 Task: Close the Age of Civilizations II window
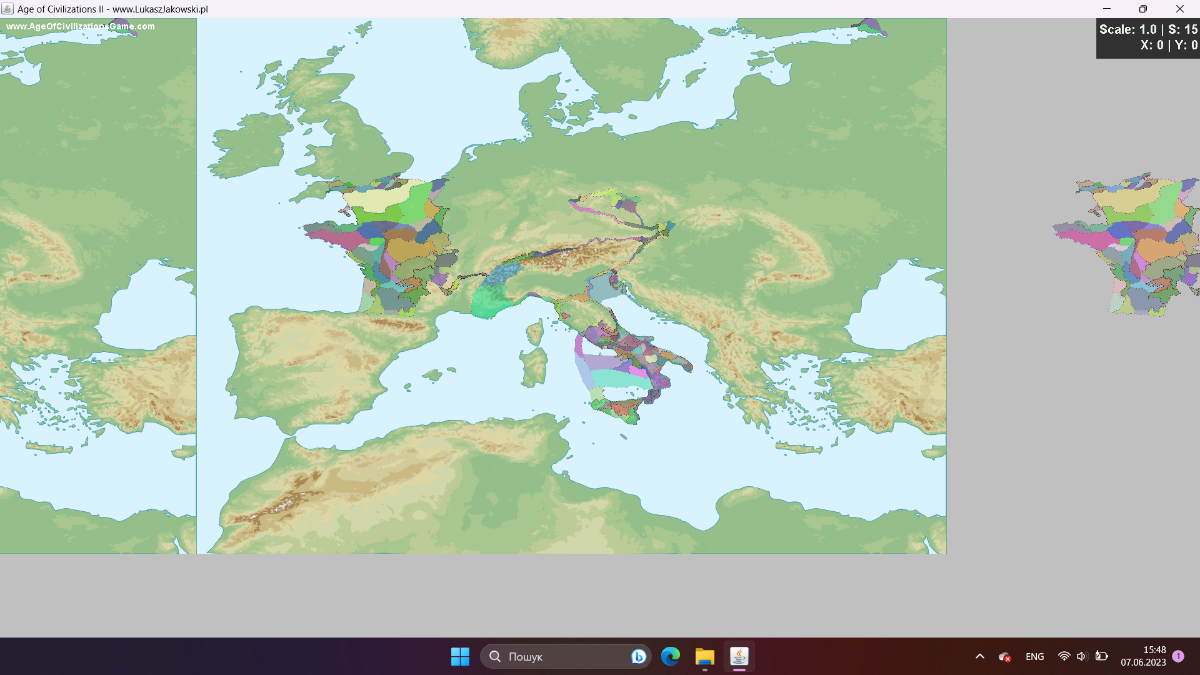pyautogui.click(x=1180, y=8)
